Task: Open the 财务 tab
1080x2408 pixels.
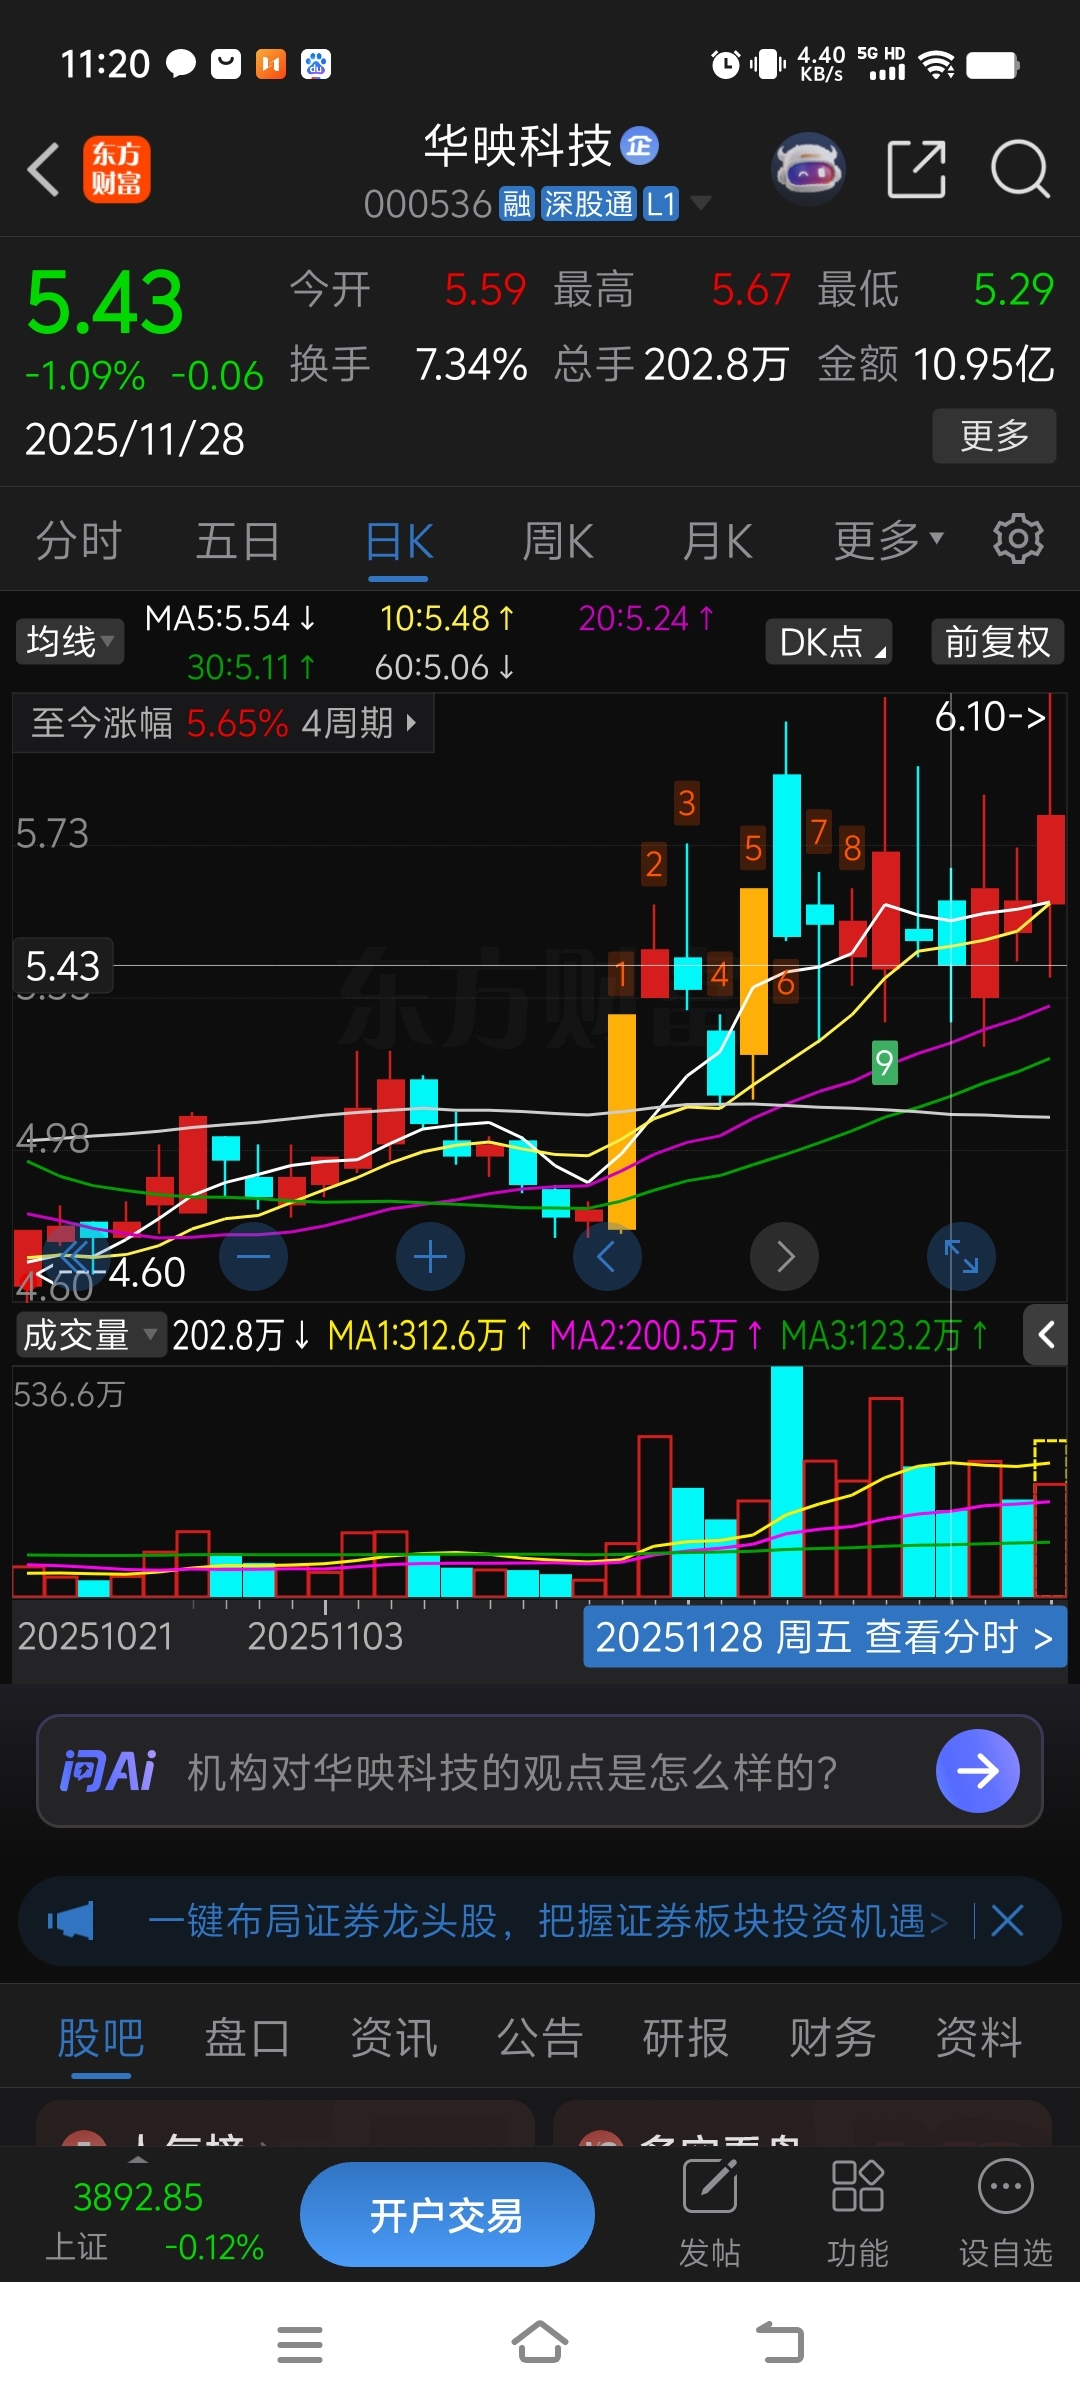Action: (x=833, y=2037)
